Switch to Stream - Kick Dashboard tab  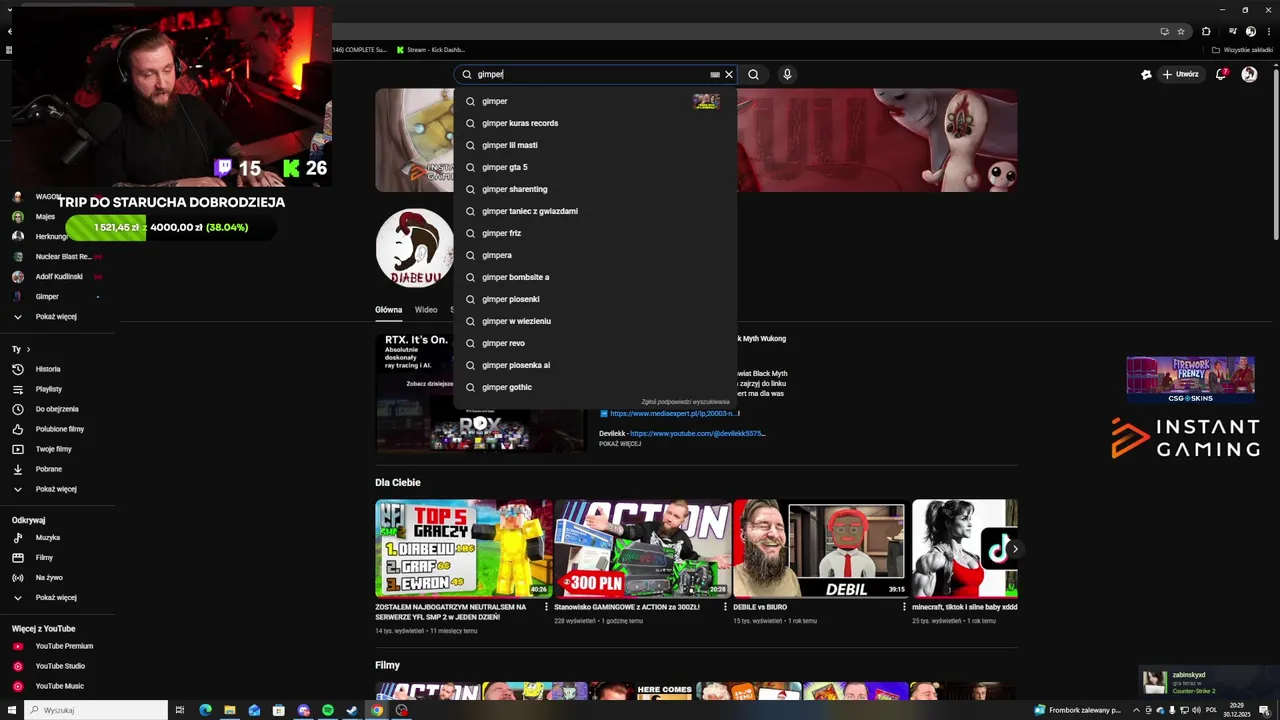tap(430, 50)
